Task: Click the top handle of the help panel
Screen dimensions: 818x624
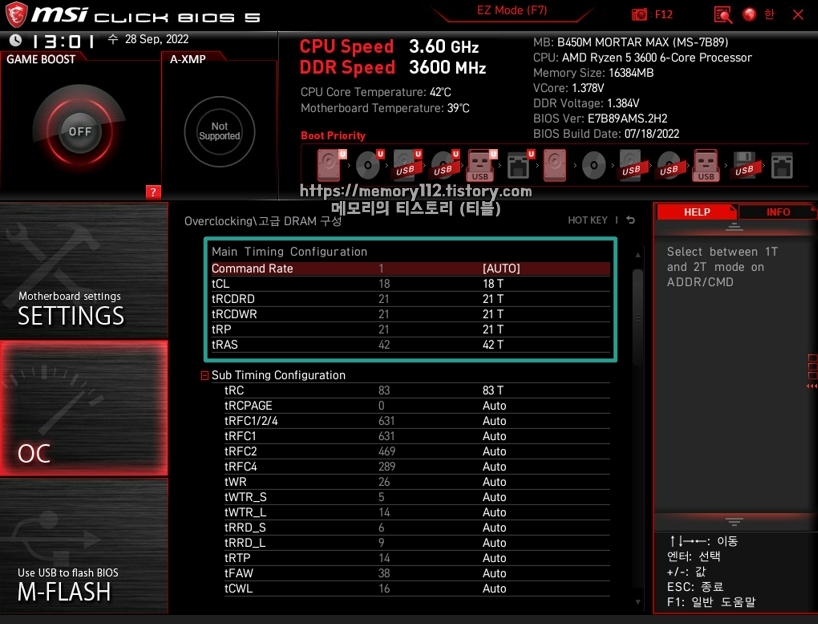Action: point(734,226)
